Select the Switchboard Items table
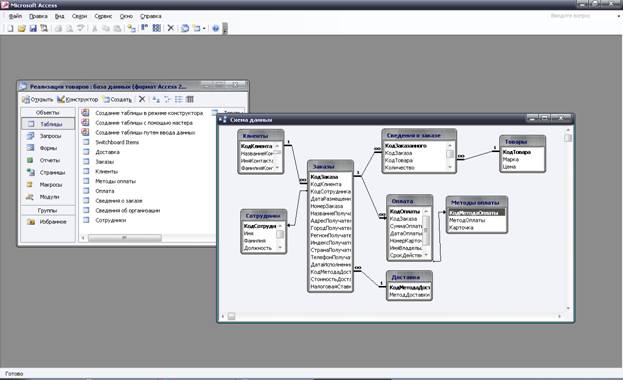 (x=117, y=142)
